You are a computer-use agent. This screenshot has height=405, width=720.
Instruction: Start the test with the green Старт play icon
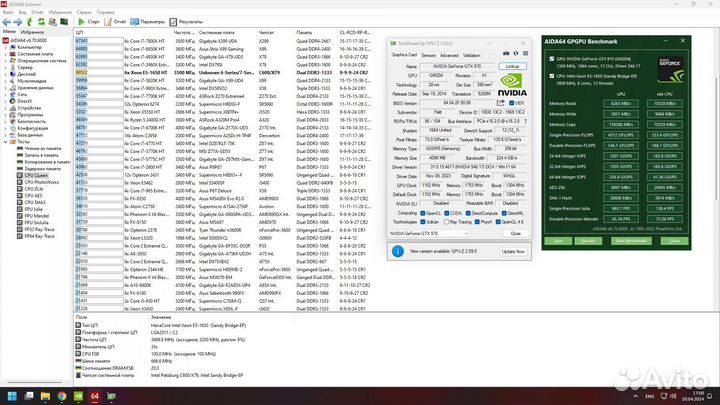point(82,22)
